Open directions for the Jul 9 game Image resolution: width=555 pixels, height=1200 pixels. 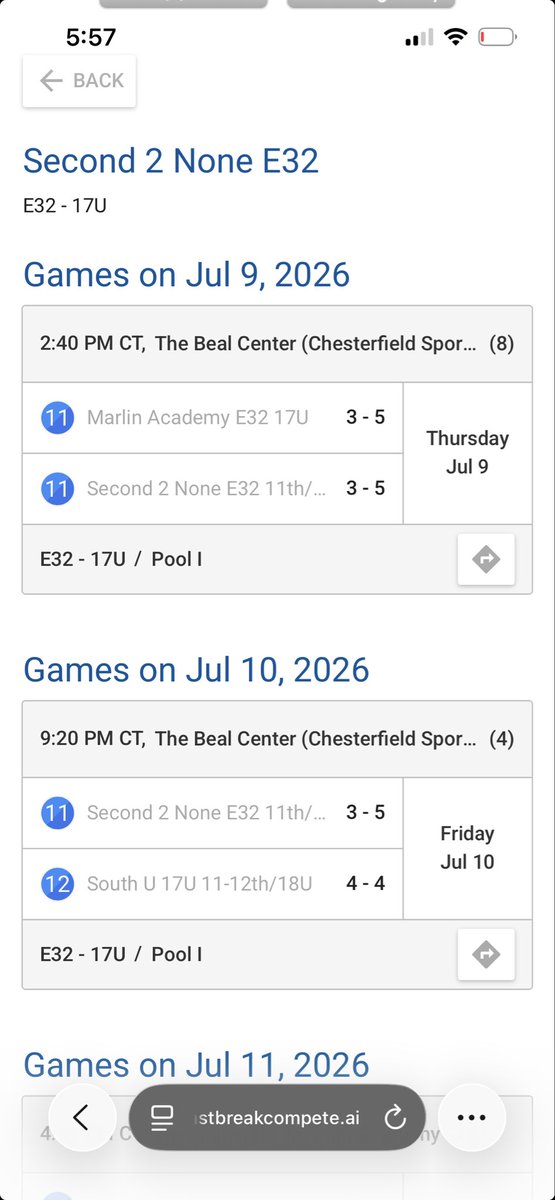(x=486, y=559)
